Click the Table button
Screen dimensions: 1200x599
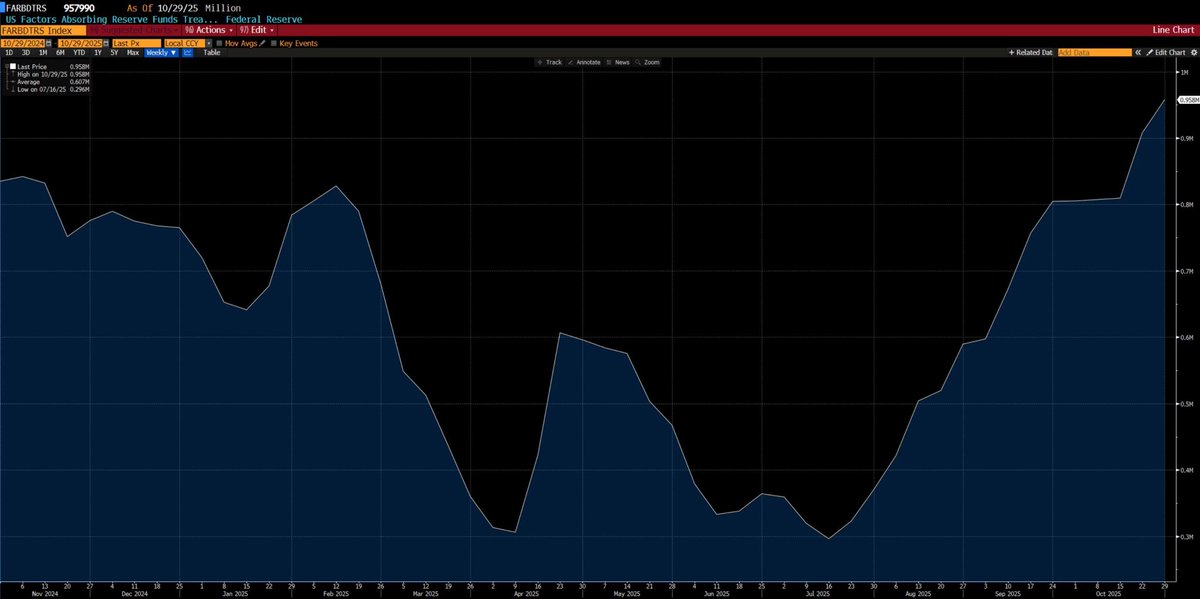coord(210,52)
